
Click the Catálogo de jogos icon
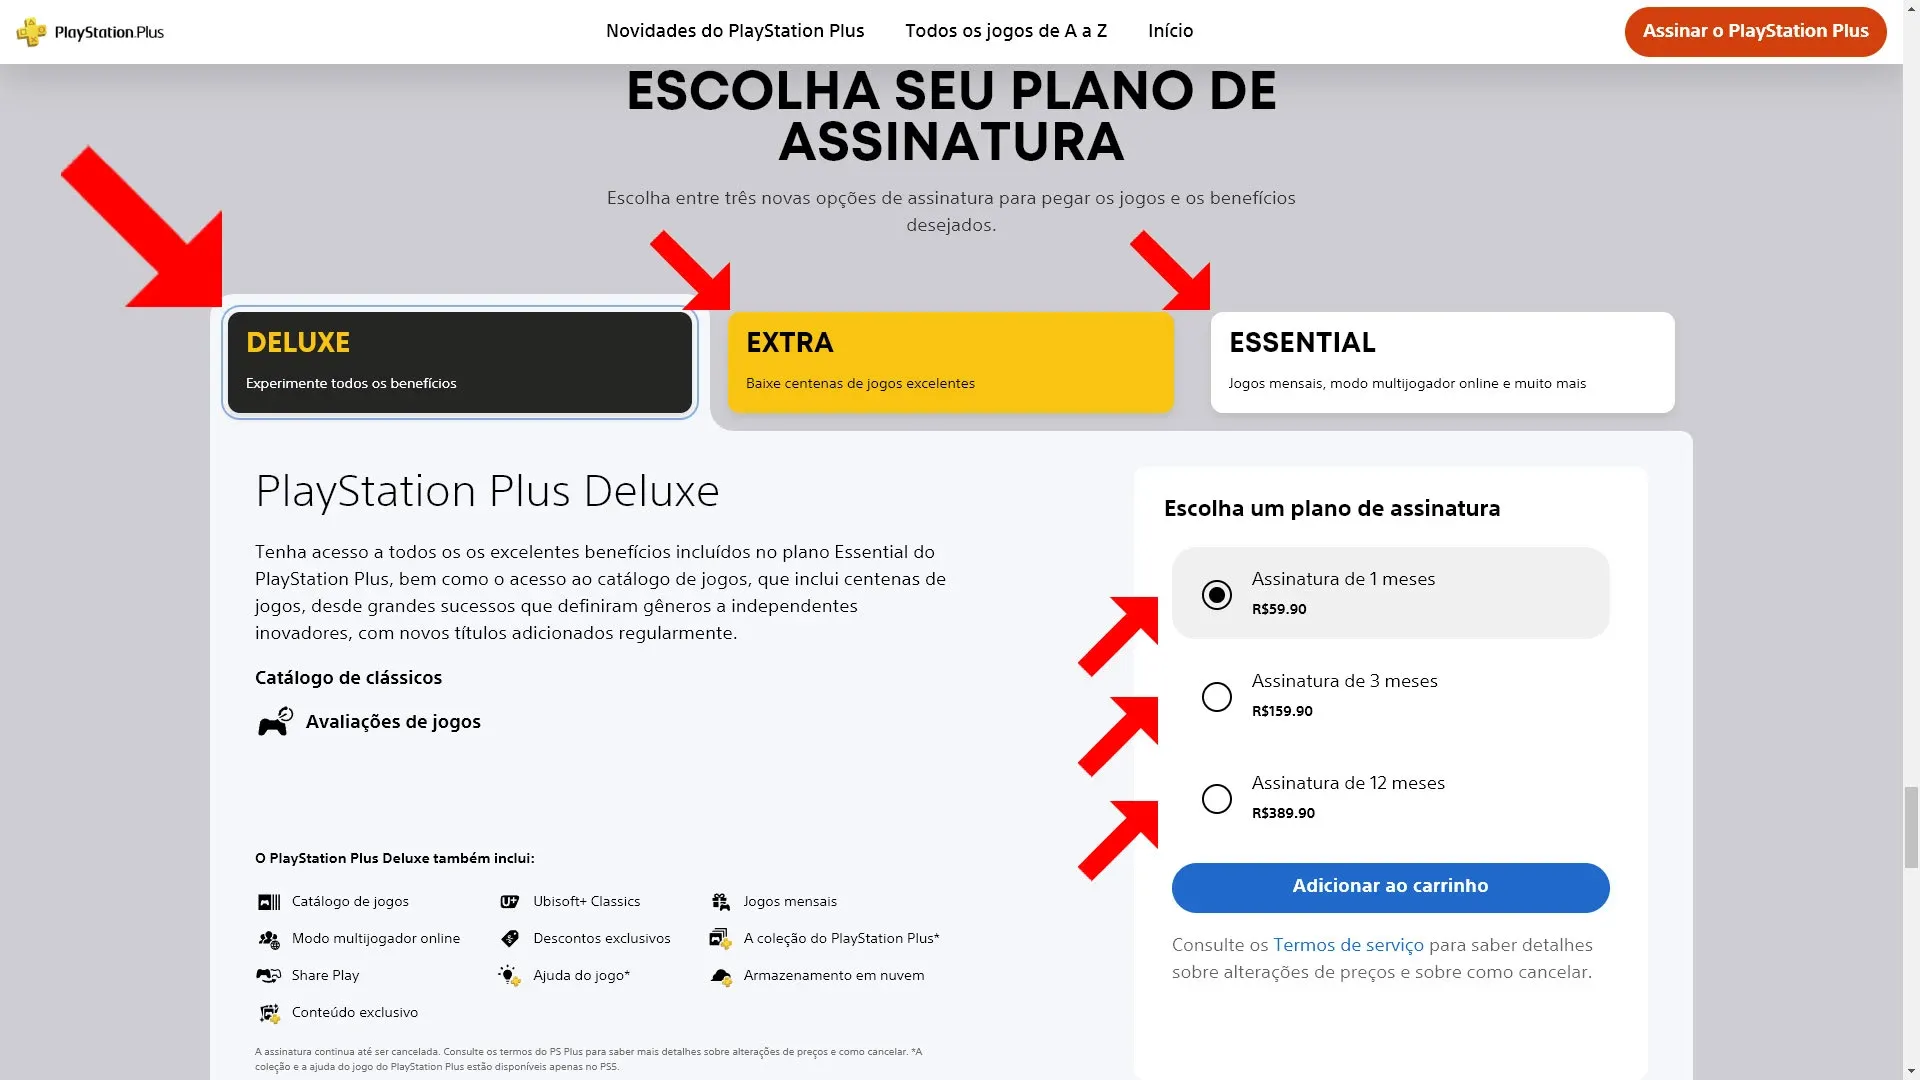(269, 901)
